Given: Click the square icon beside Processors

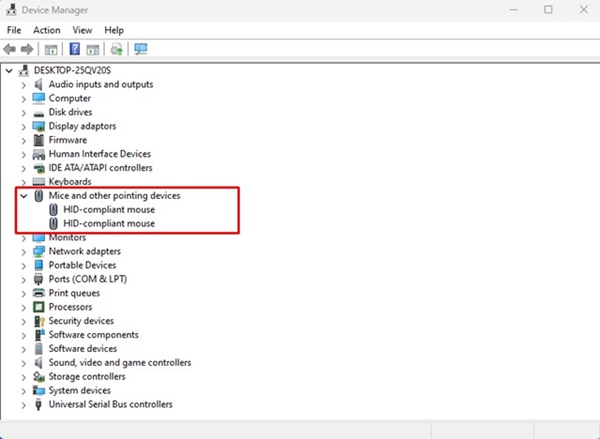Looking at the screenshot, I should pos(39,307).
